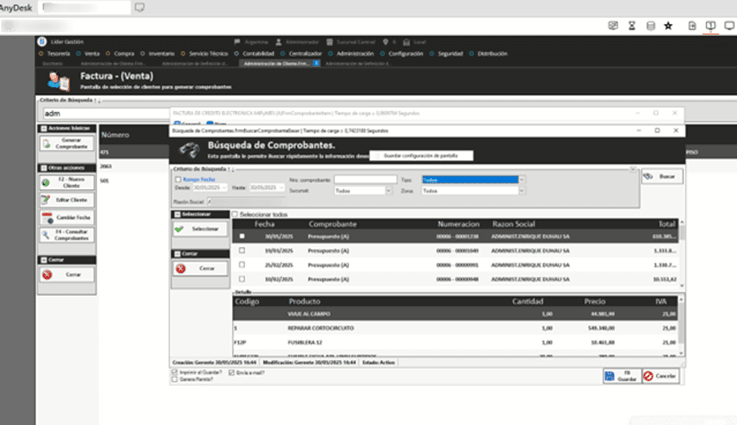Click the F8 Guardar save icon
Viewport: 737px width, 425px height.
coord(609,375)
